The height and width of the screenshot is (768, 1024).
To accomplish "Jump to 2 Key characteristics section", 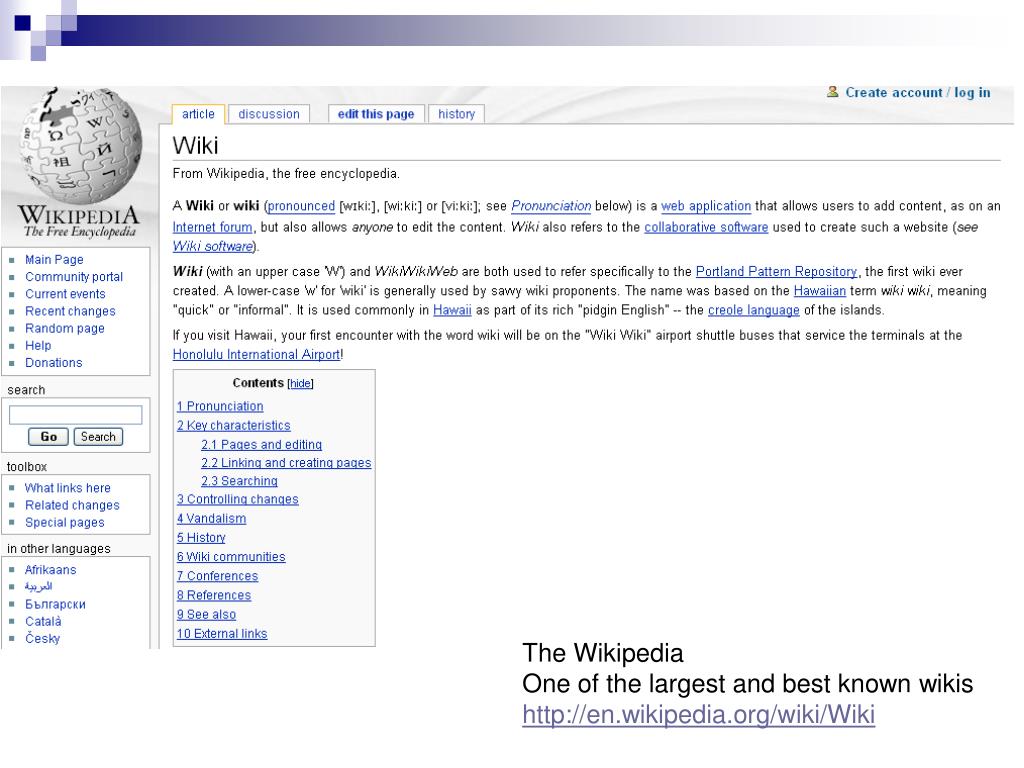I will click(233, 426).
